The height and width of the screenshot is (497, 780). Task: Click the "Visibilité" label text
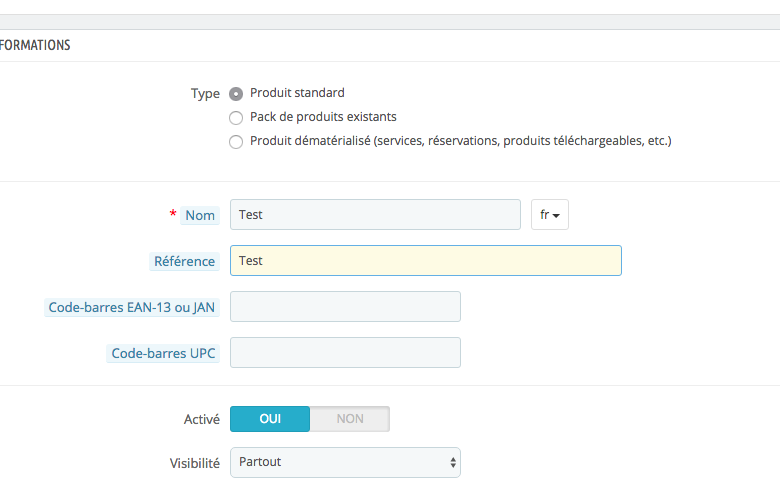point(194,463)
